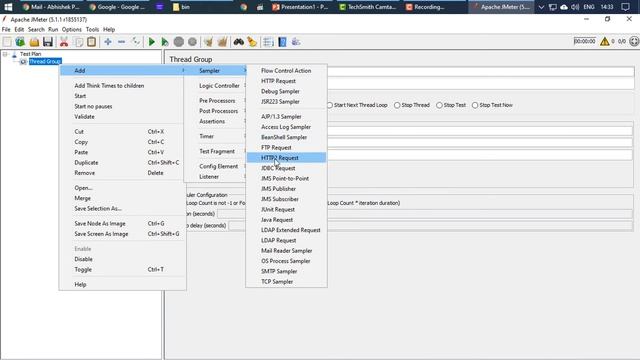Select the Stop Thread radio button
The image size is (640, 360).
coord(397,105)
